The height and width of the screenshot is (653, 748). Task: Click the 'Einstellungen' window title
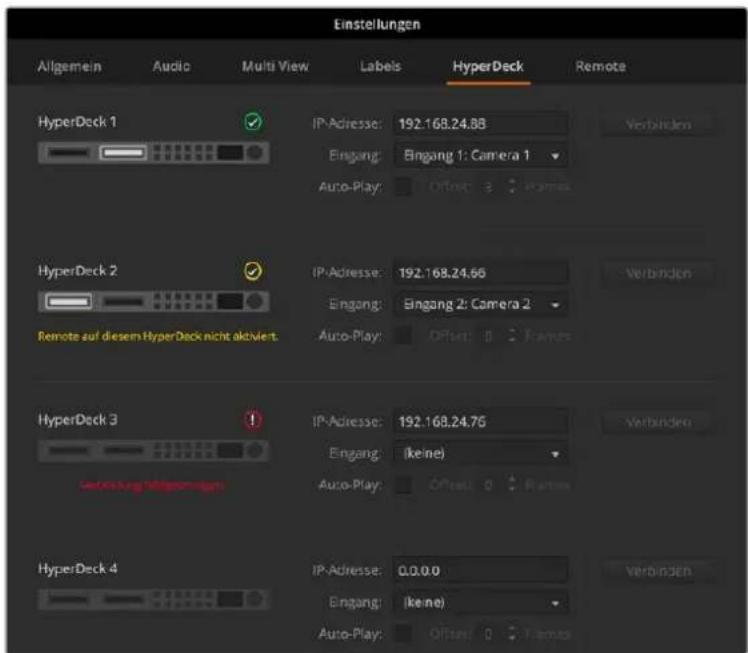tap(377, 24)
